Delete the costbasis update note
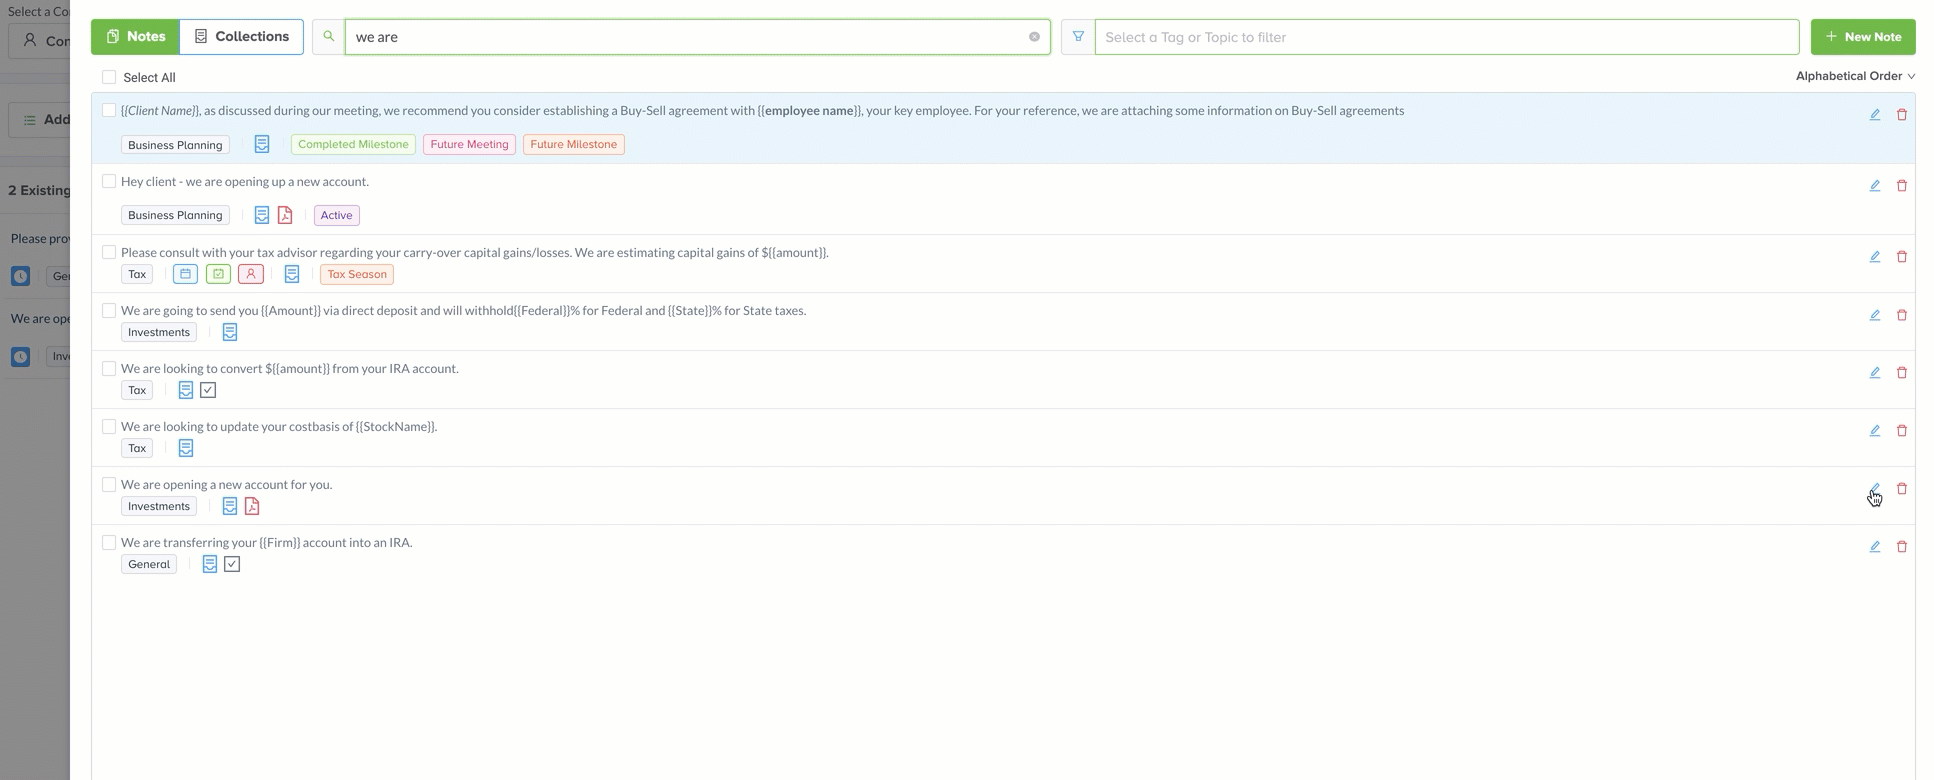1934x780 pixels. [x=1902, y=431]
